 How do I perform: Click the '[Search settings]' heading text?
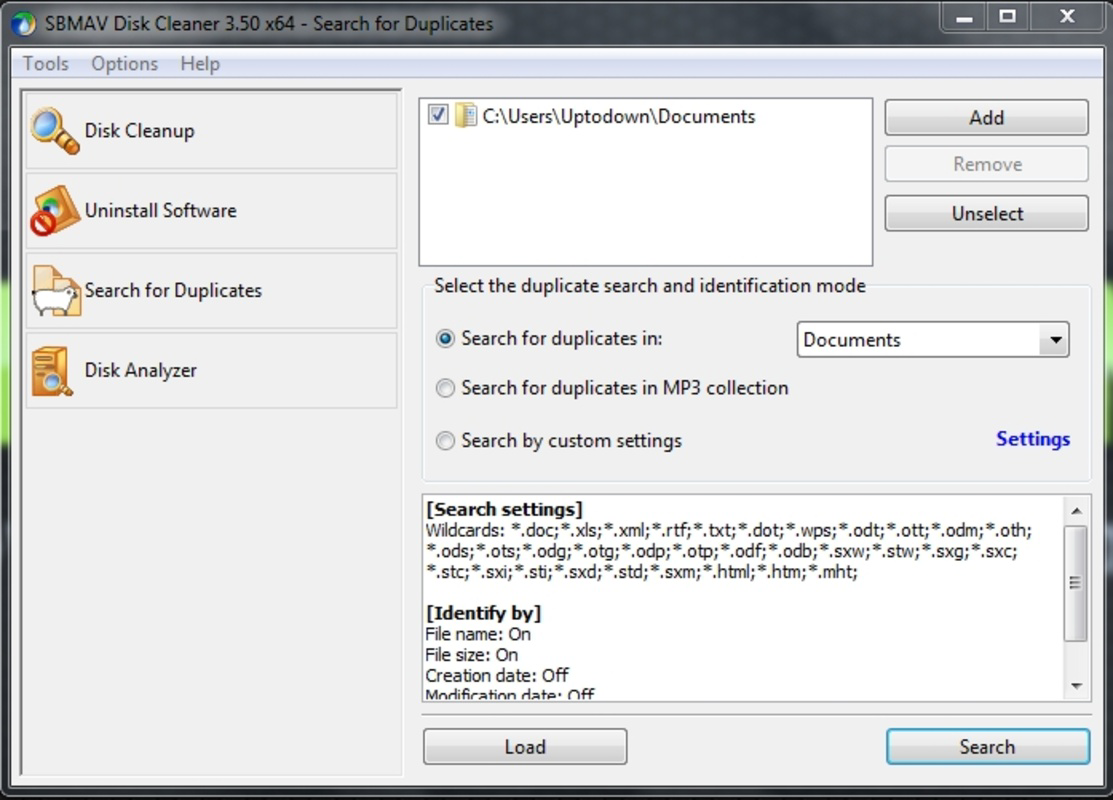[504, 510]
